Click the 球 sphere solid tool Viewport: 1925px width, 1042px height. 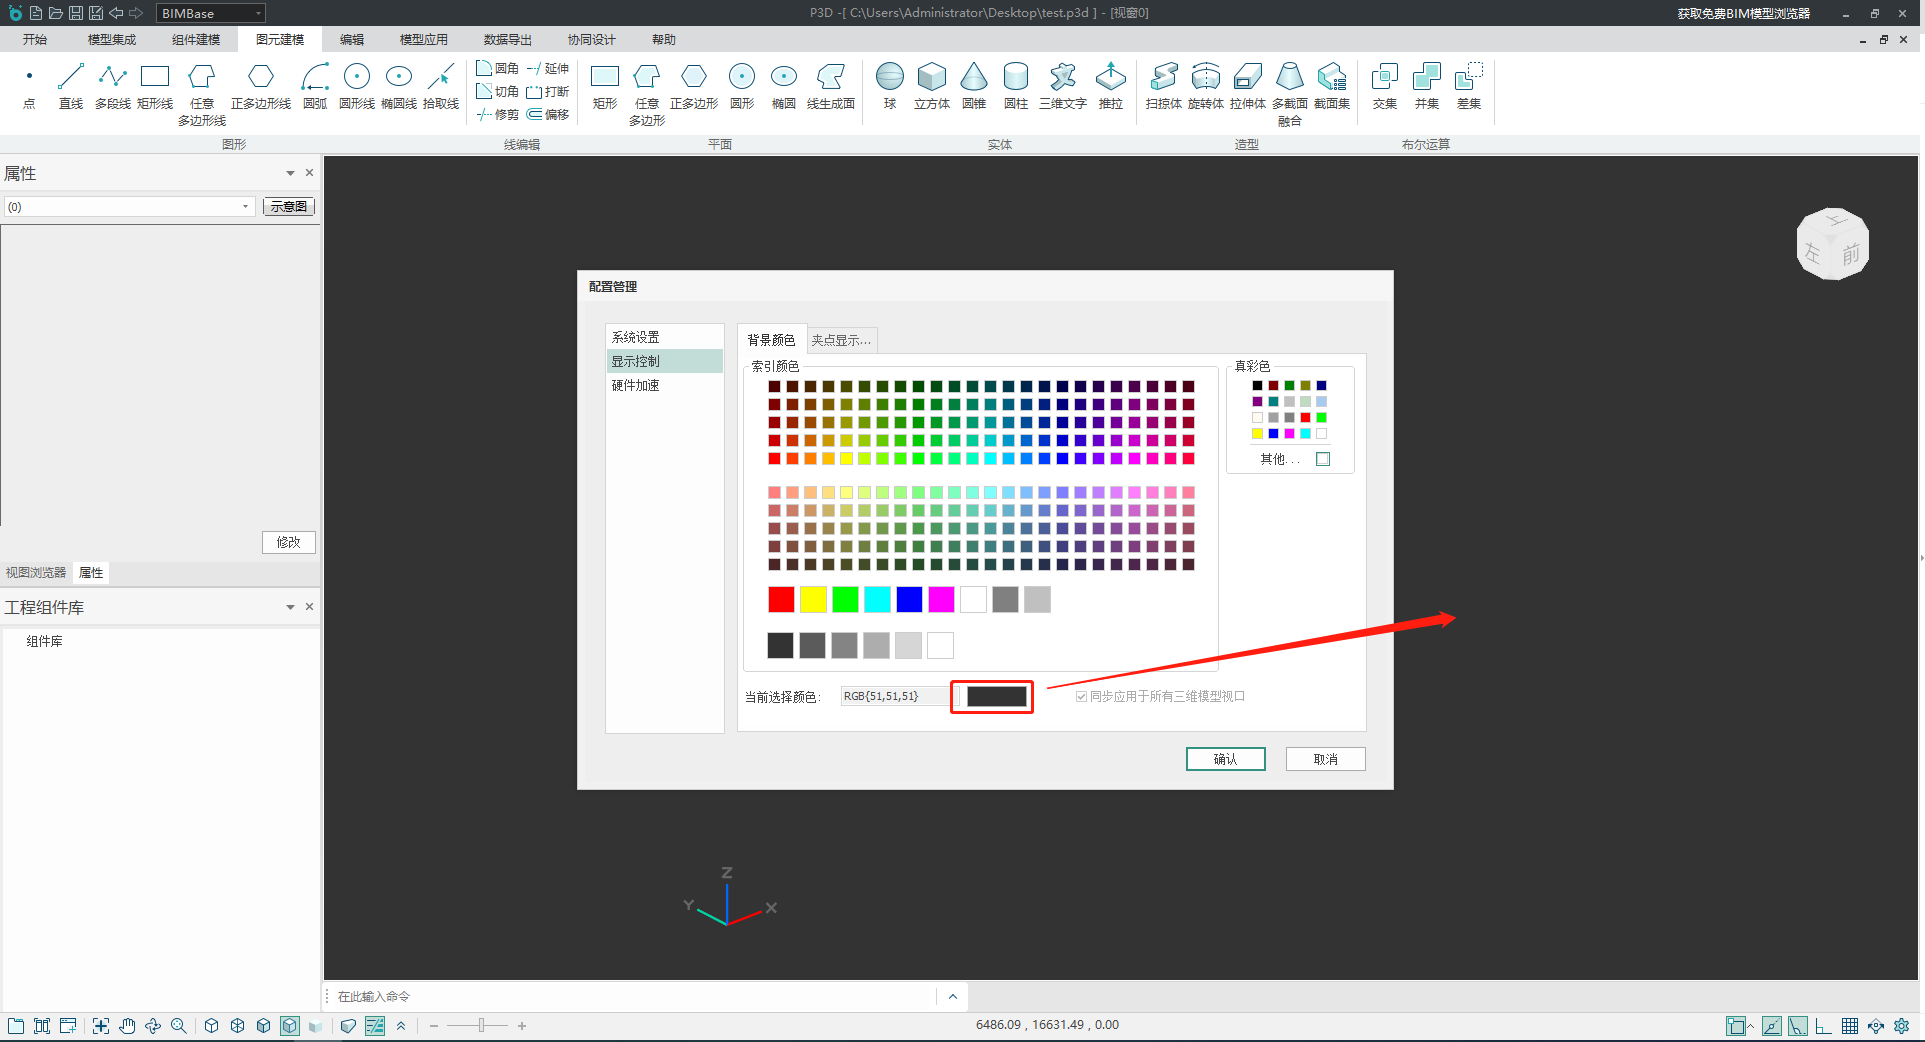889,86
